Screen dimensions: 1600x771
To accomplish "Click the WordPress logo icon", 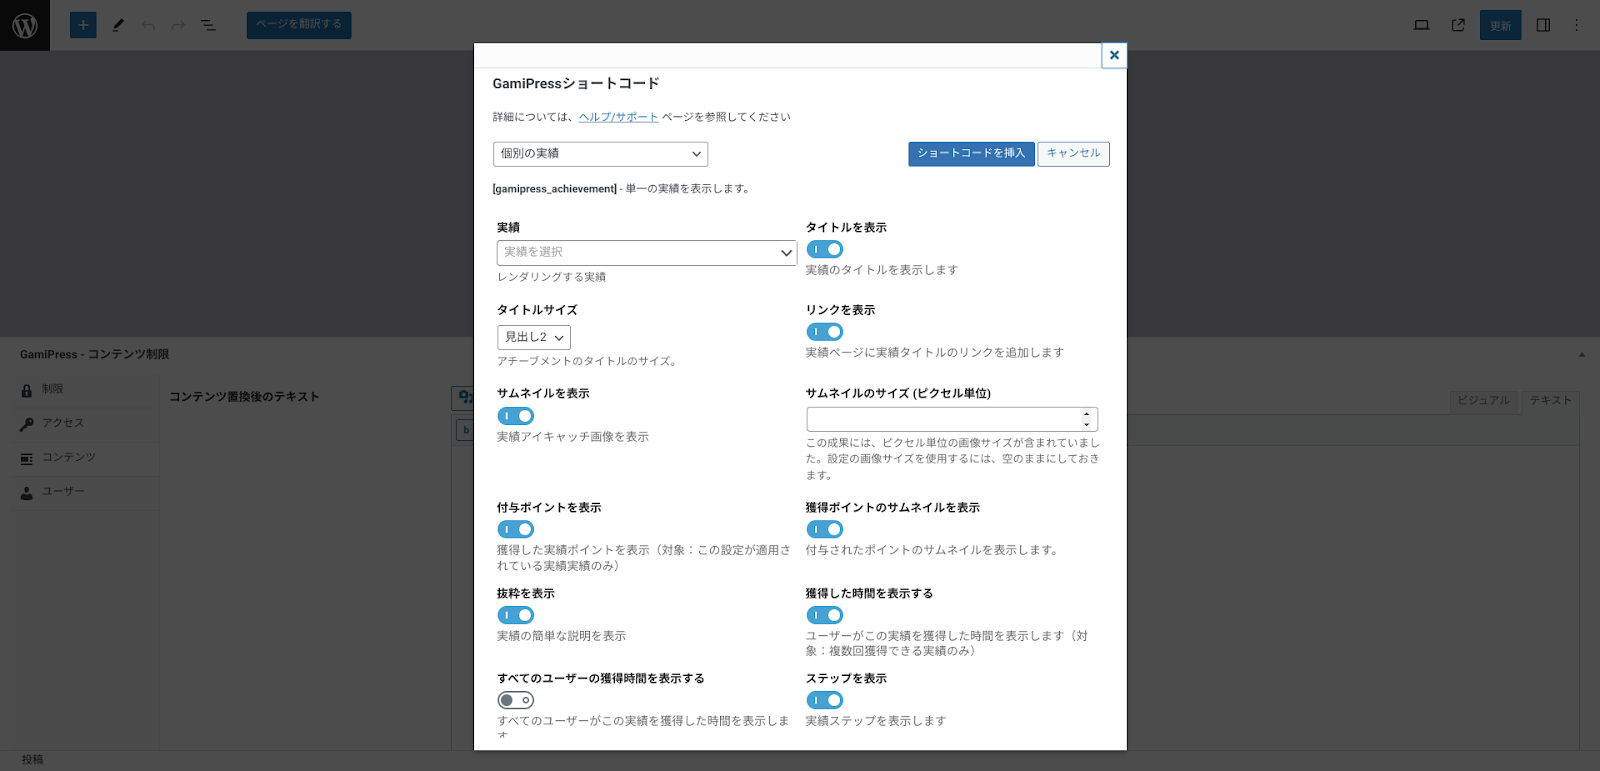I will 25,25.
